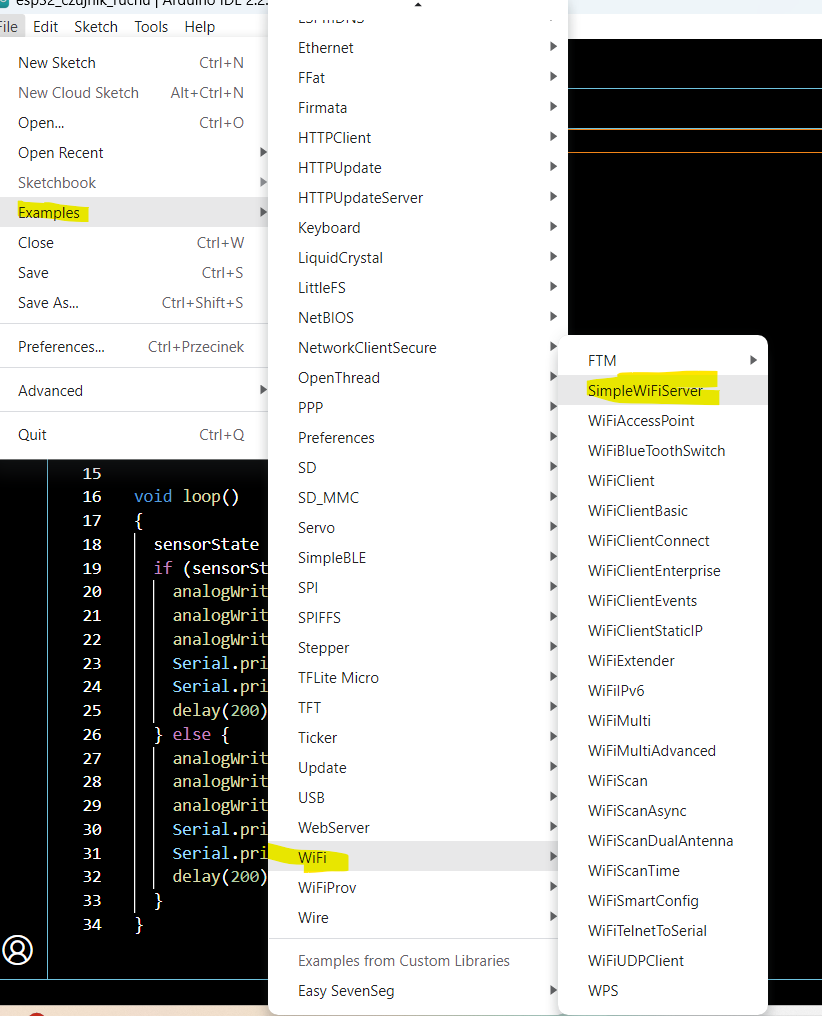Screen dimensions: 822x1016
Task: Open the Ticker examples submenu
Action: point(415,737)
